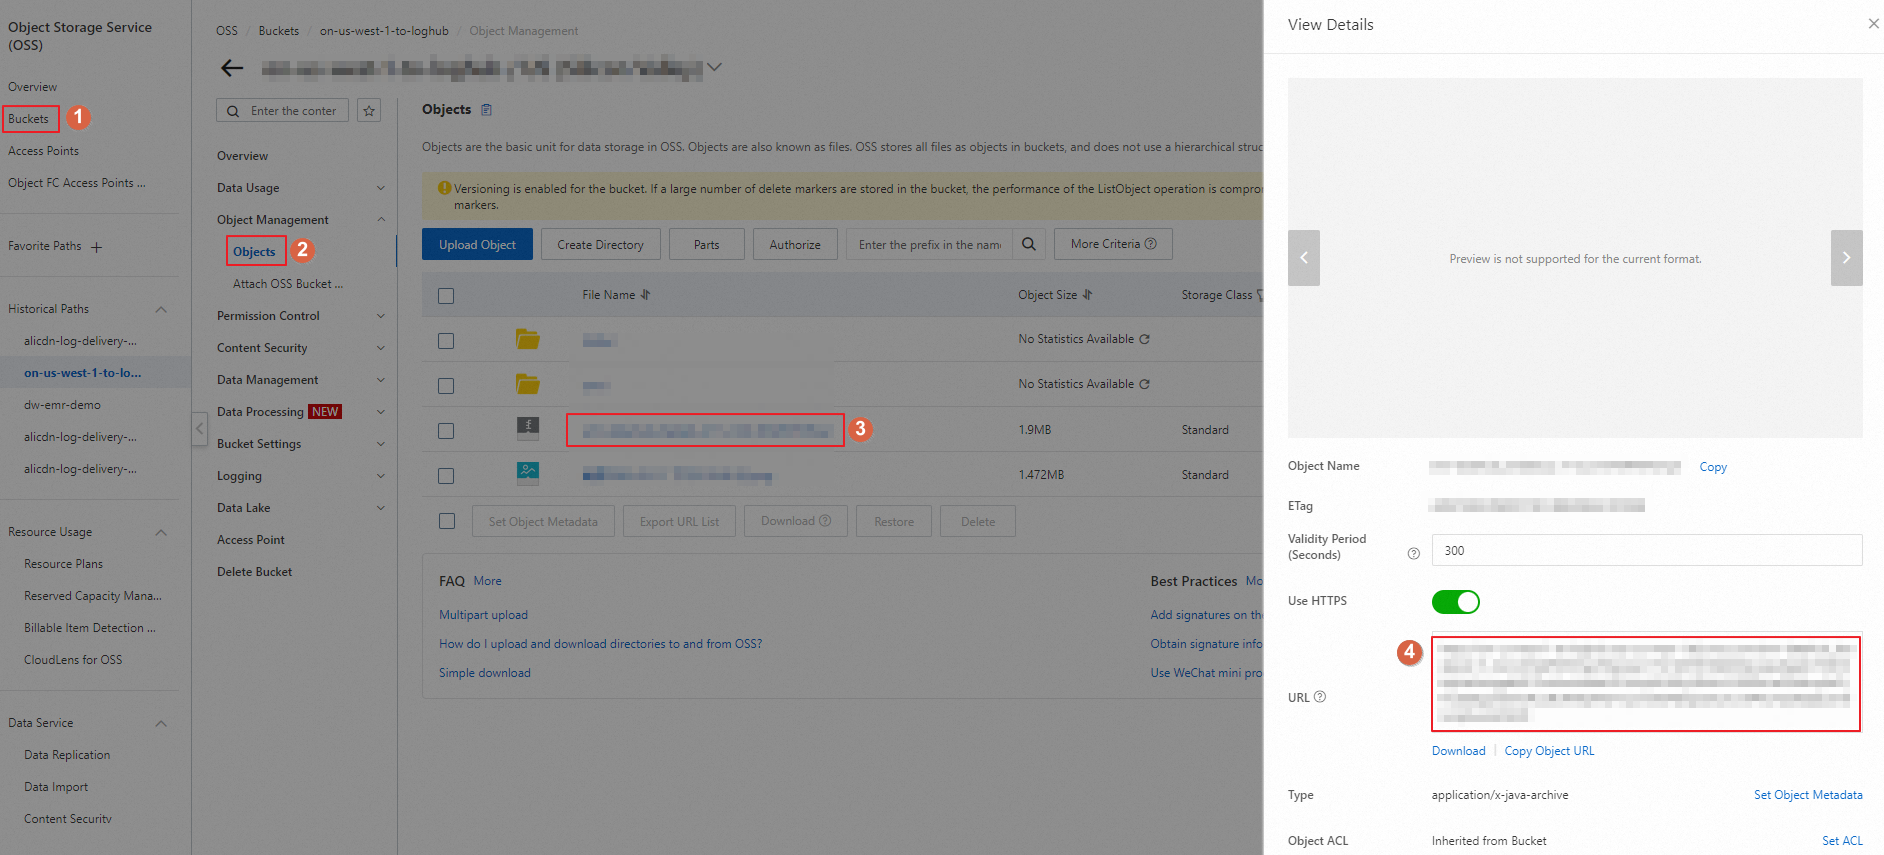
Task: Click the search magnifier icon next to prefix field
Action: [x=1029, y=244]
